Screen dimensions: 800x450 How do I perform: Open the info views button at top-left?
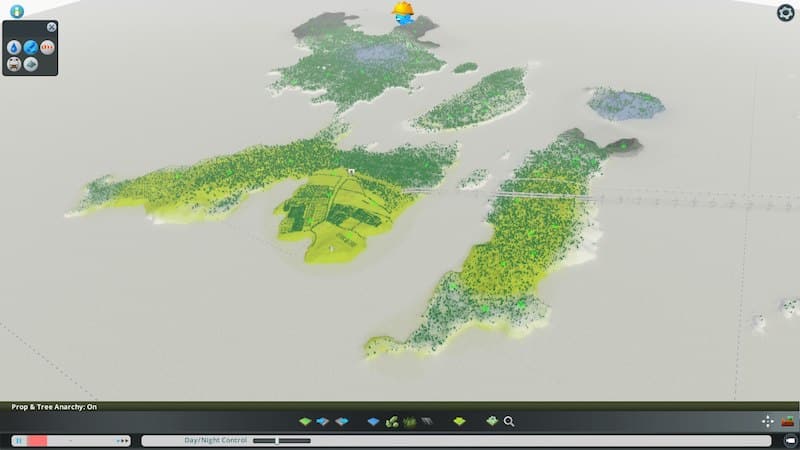click(x=16, y=12)
